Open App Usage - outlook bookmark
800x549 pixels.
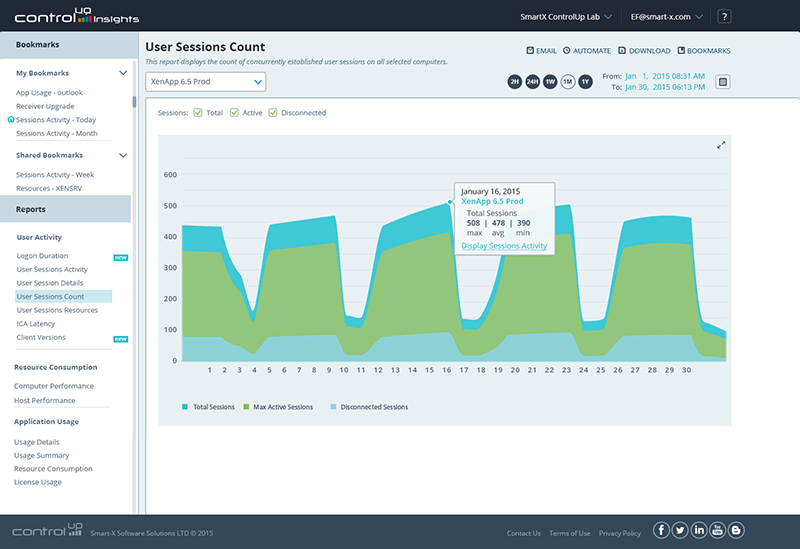49,92
